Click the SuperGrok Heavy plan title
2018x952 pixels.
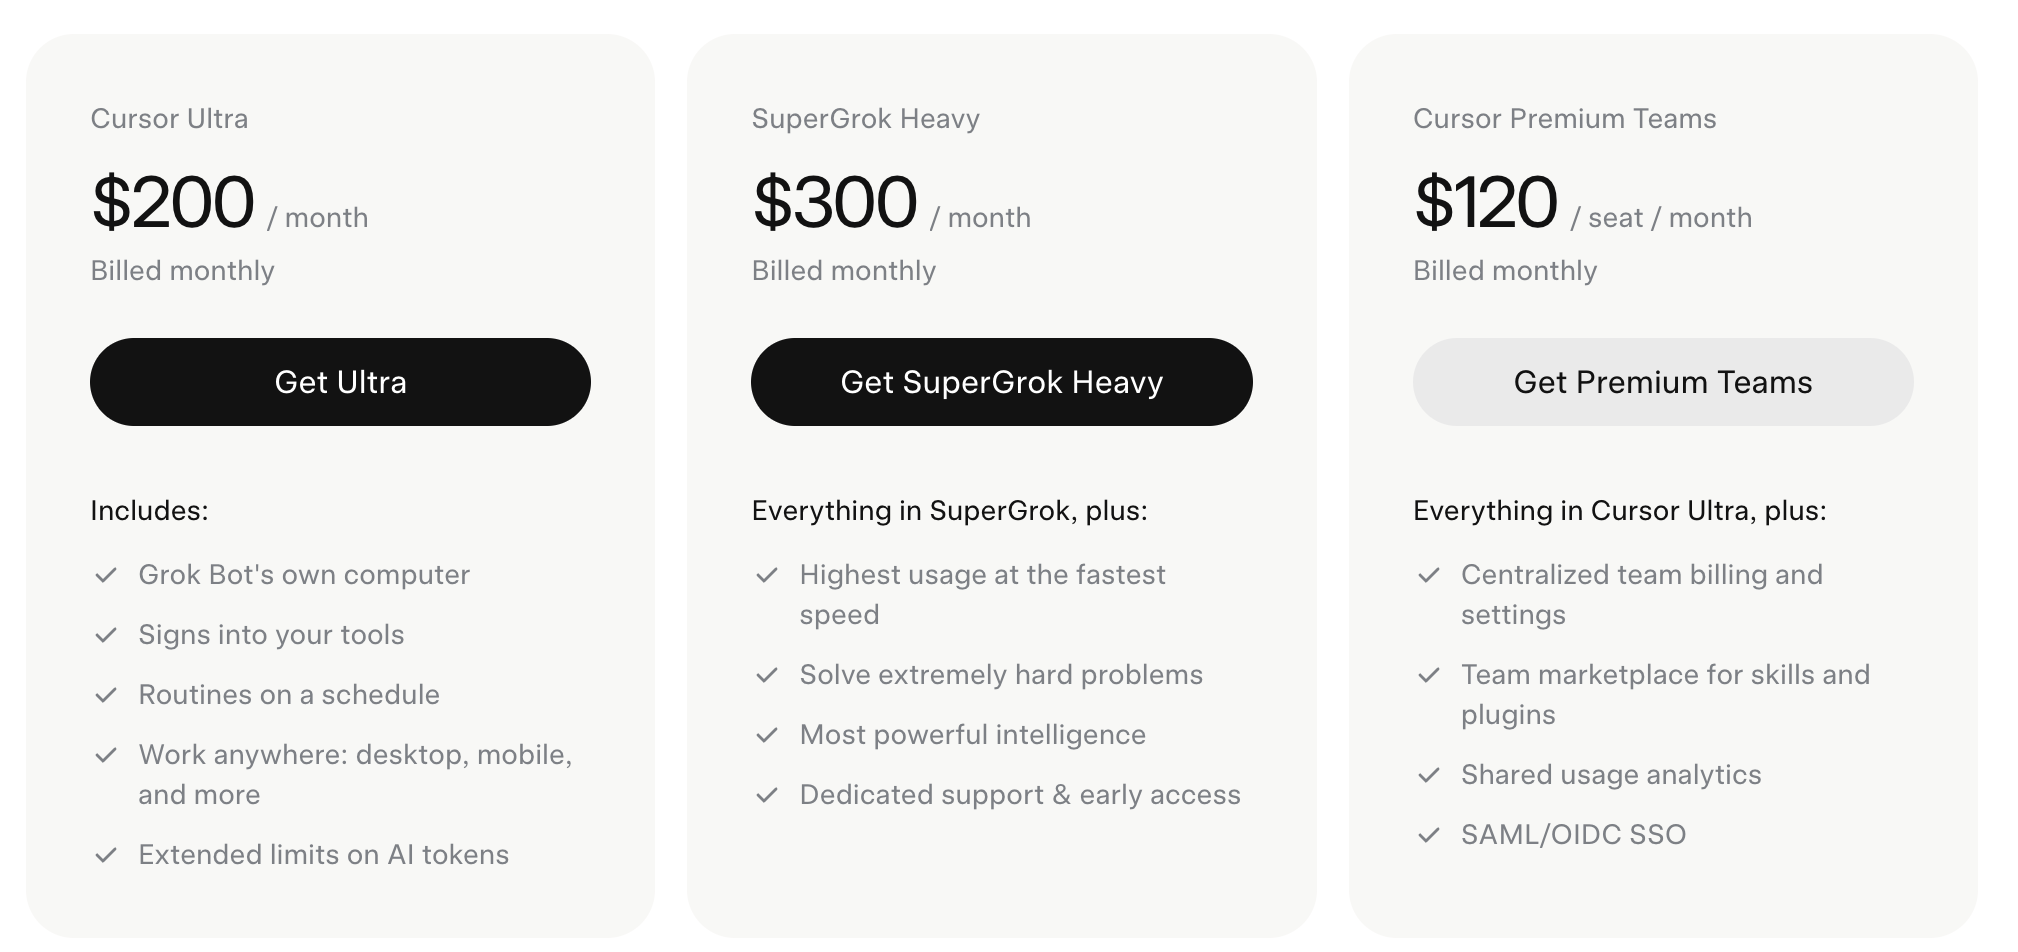point(866,118)
